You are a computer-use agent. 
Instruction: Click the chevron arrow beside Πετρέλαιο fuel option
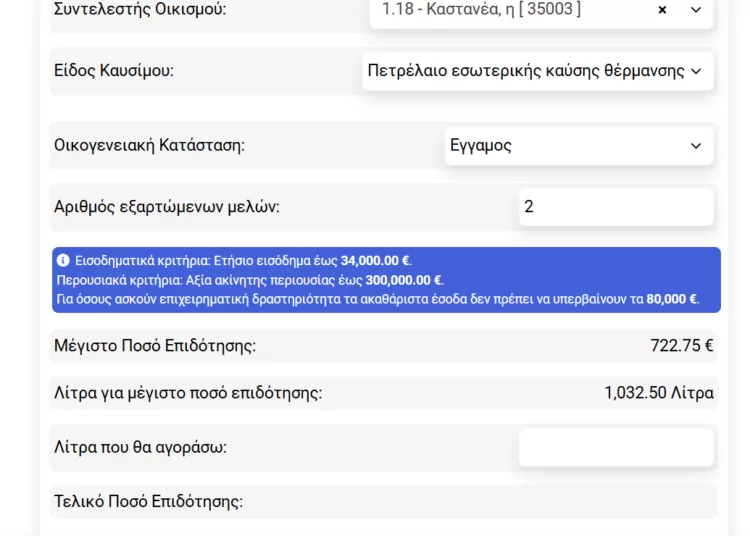tap(696, 71)
